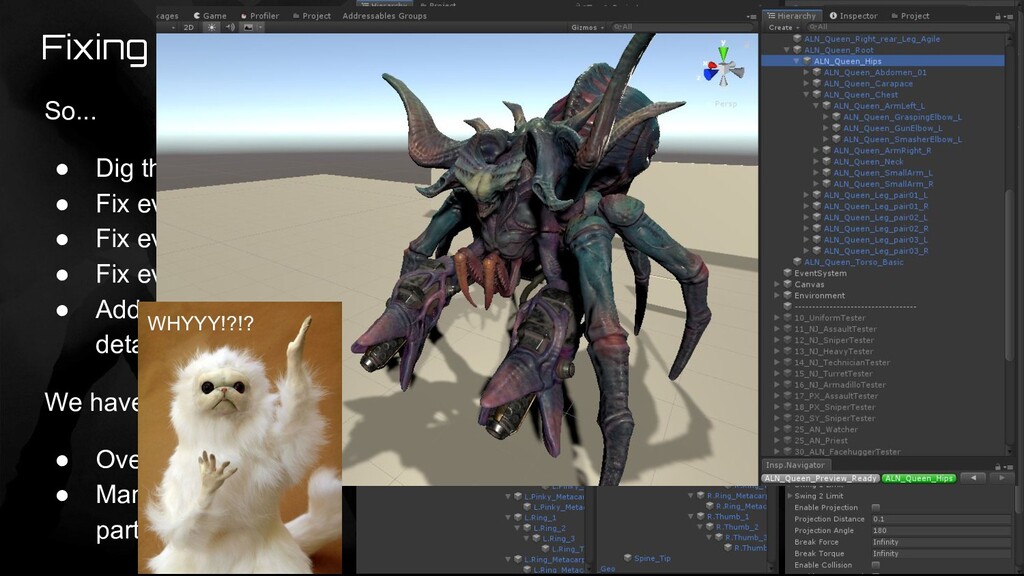Open the Gizmos dropdown
The height and width of the screenshot is (576, 1024).
(x=586, y=28)
